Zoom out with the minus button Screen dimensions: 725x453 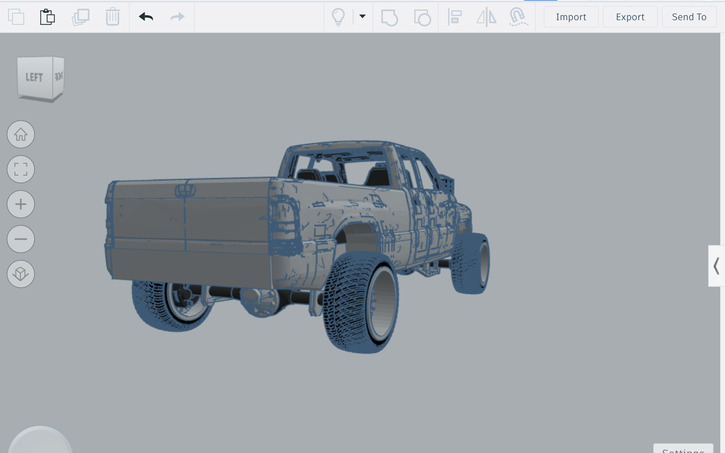tap(21, 239)
